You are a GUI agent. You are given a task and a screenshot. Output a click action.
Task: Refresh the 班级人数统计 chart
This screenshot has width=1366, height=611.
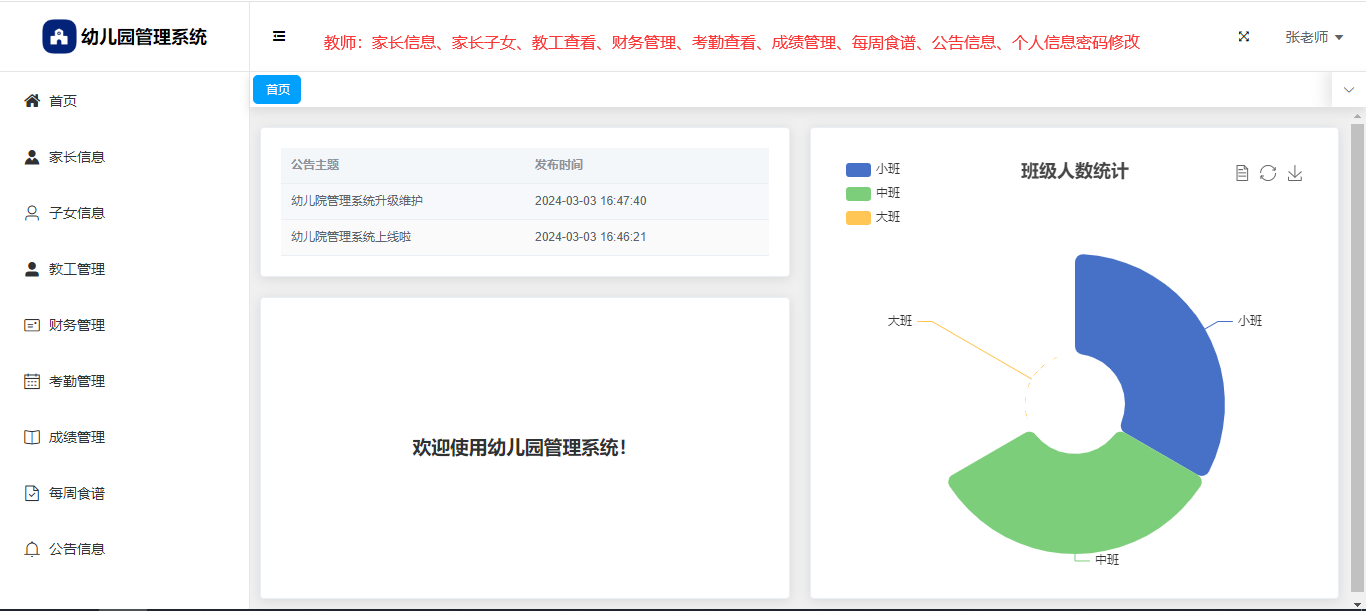[1268, 173]
